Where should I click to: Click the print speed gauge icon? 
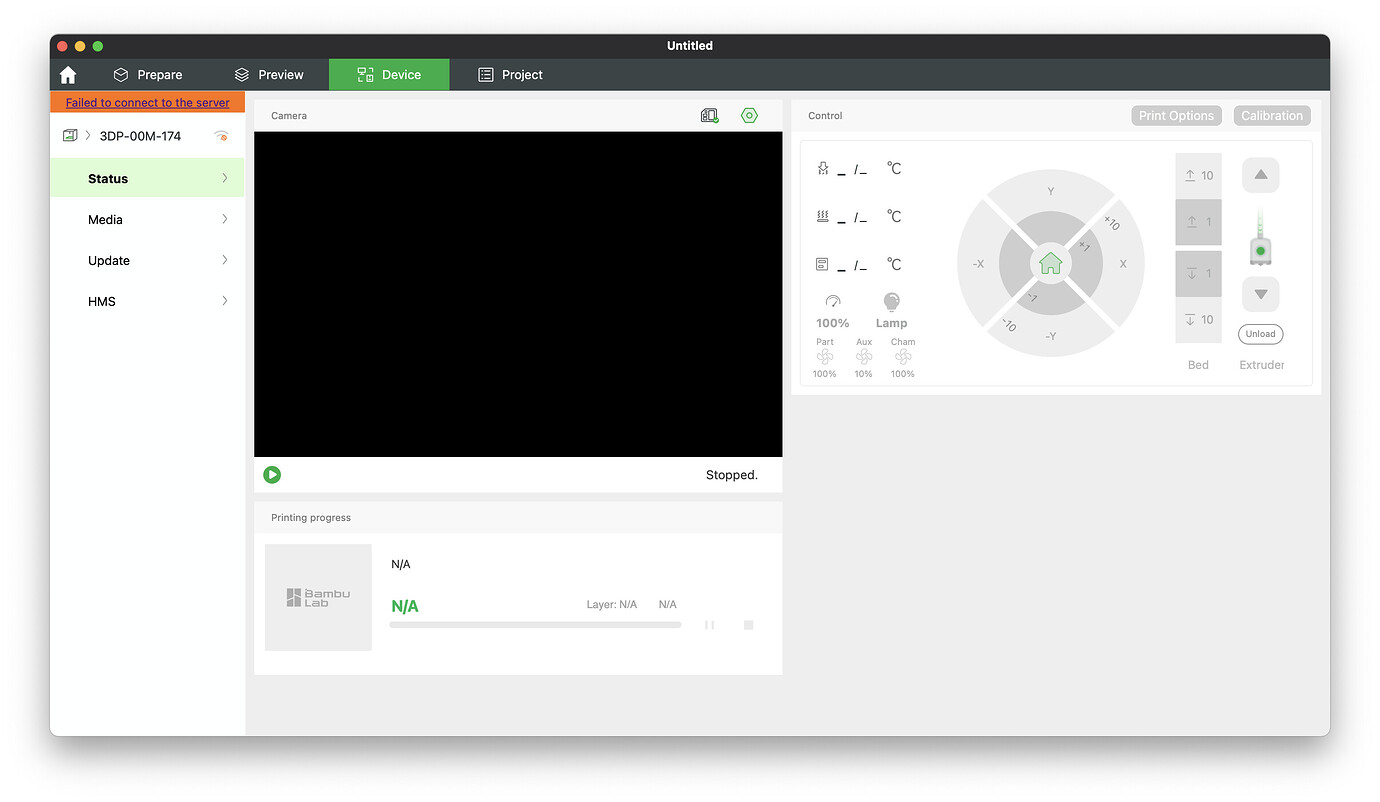[x=833, y=301]
